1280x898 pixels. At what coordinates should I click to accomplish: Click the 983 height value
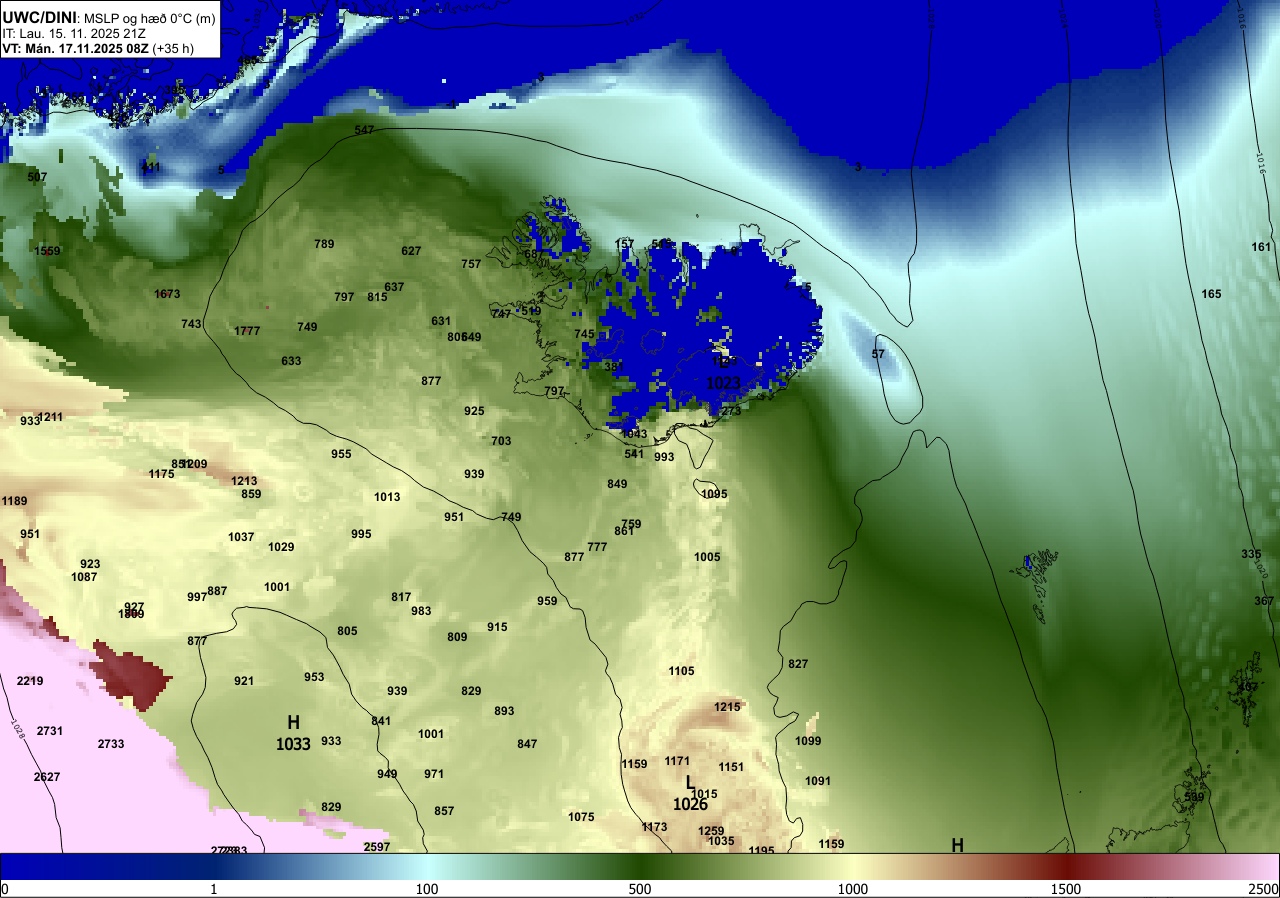point(421,611)
